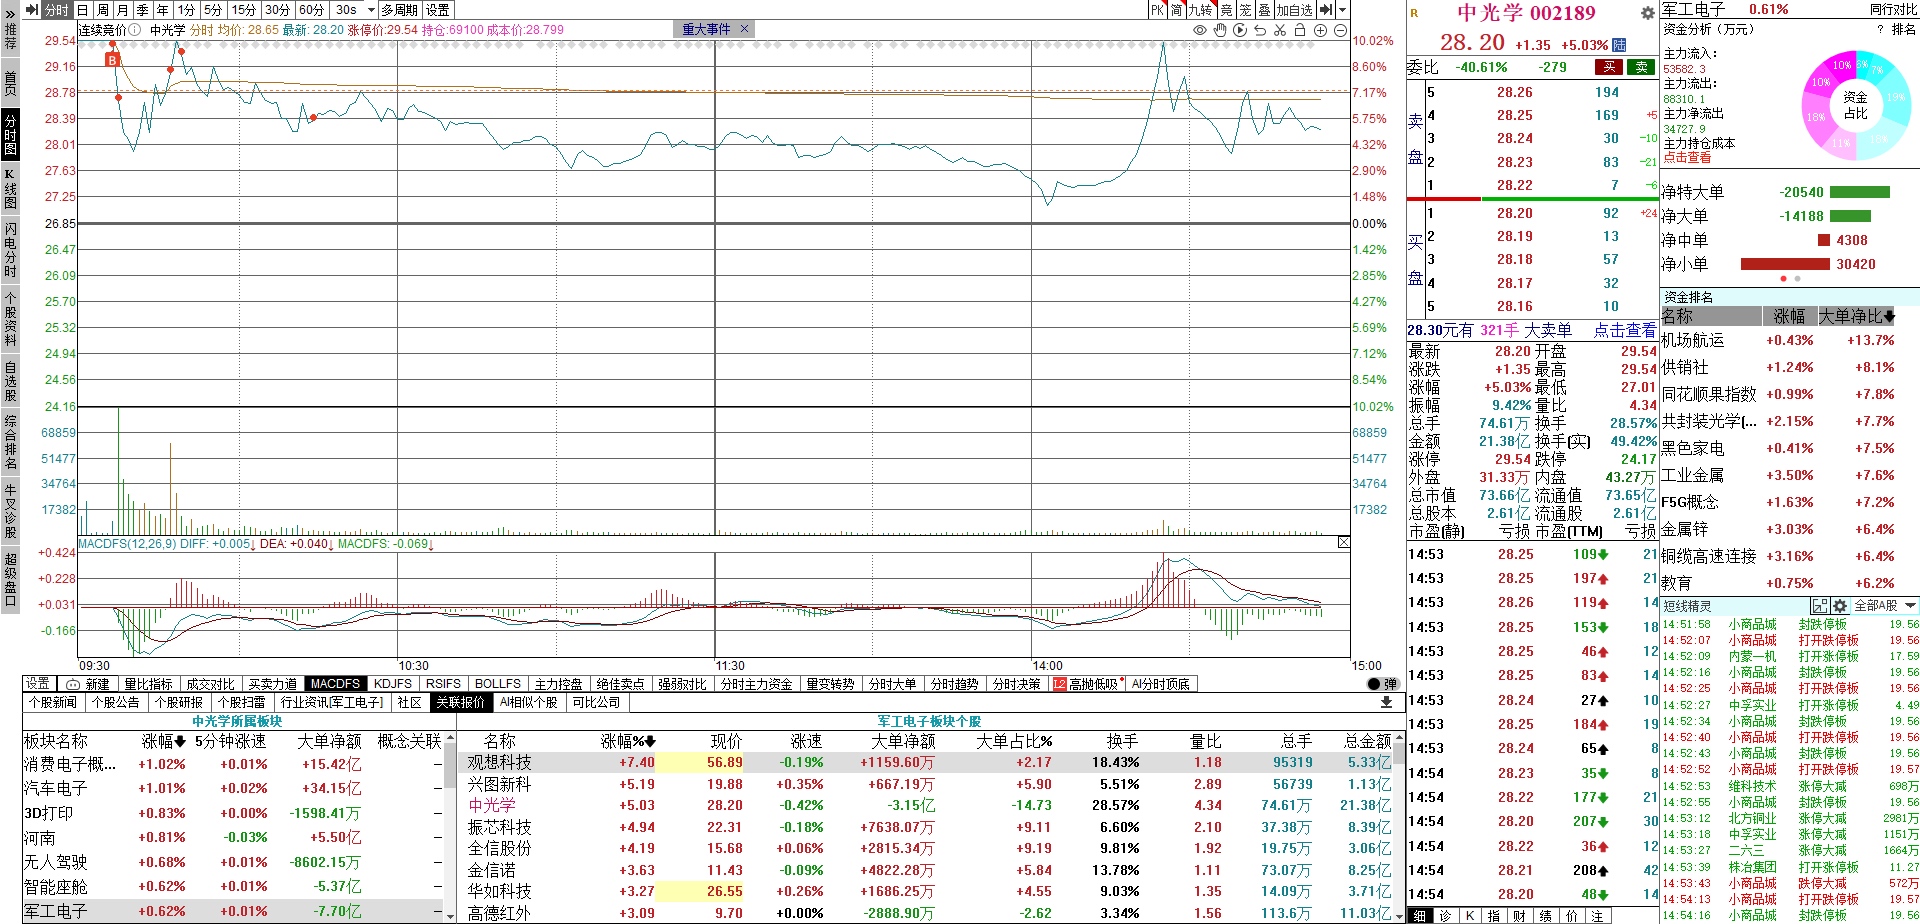The image size is (1920, 924).
Task: Select the 诊 tab below tick list
Action: [x=1445, y=915]
